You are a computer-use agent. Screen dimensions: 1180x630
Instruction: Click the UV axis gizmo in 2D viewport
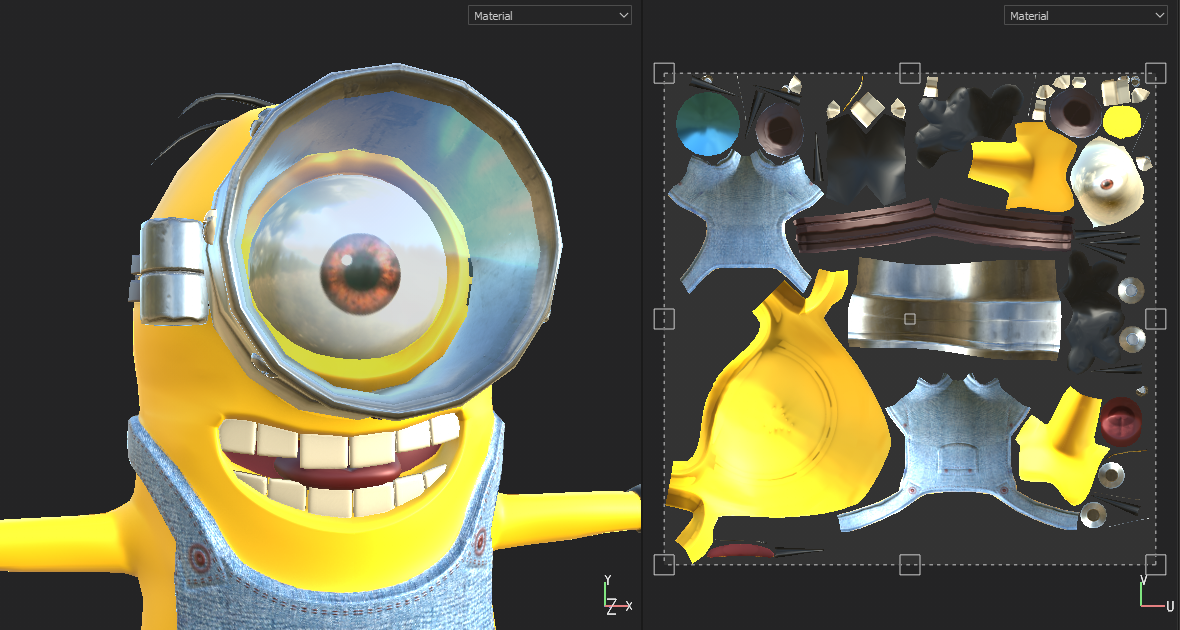[x=1155, y=593]
